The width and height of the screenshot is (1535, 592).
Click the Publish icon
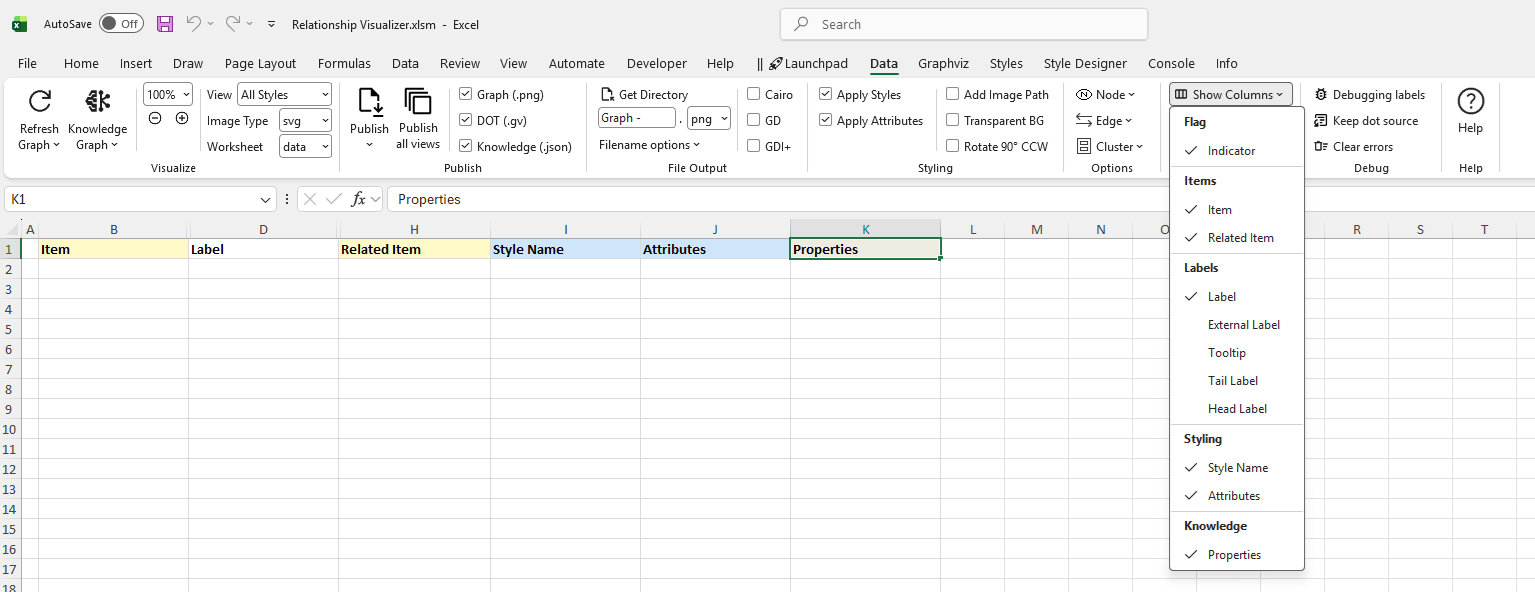(x=369, y=102)
